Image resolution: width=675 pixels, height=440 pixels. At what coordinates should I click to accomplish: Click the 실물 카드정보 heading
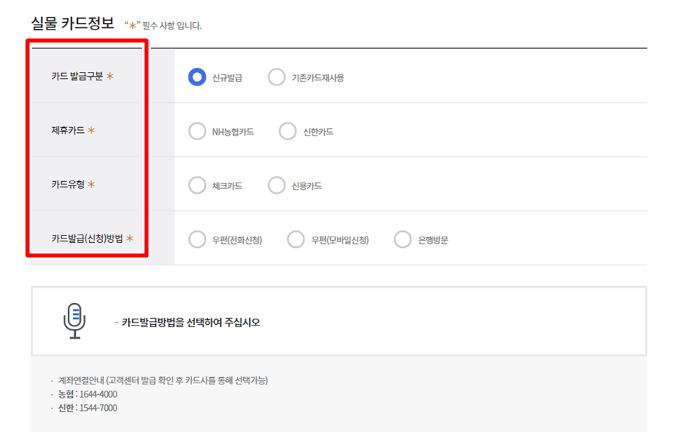click(x=72, y=23)
